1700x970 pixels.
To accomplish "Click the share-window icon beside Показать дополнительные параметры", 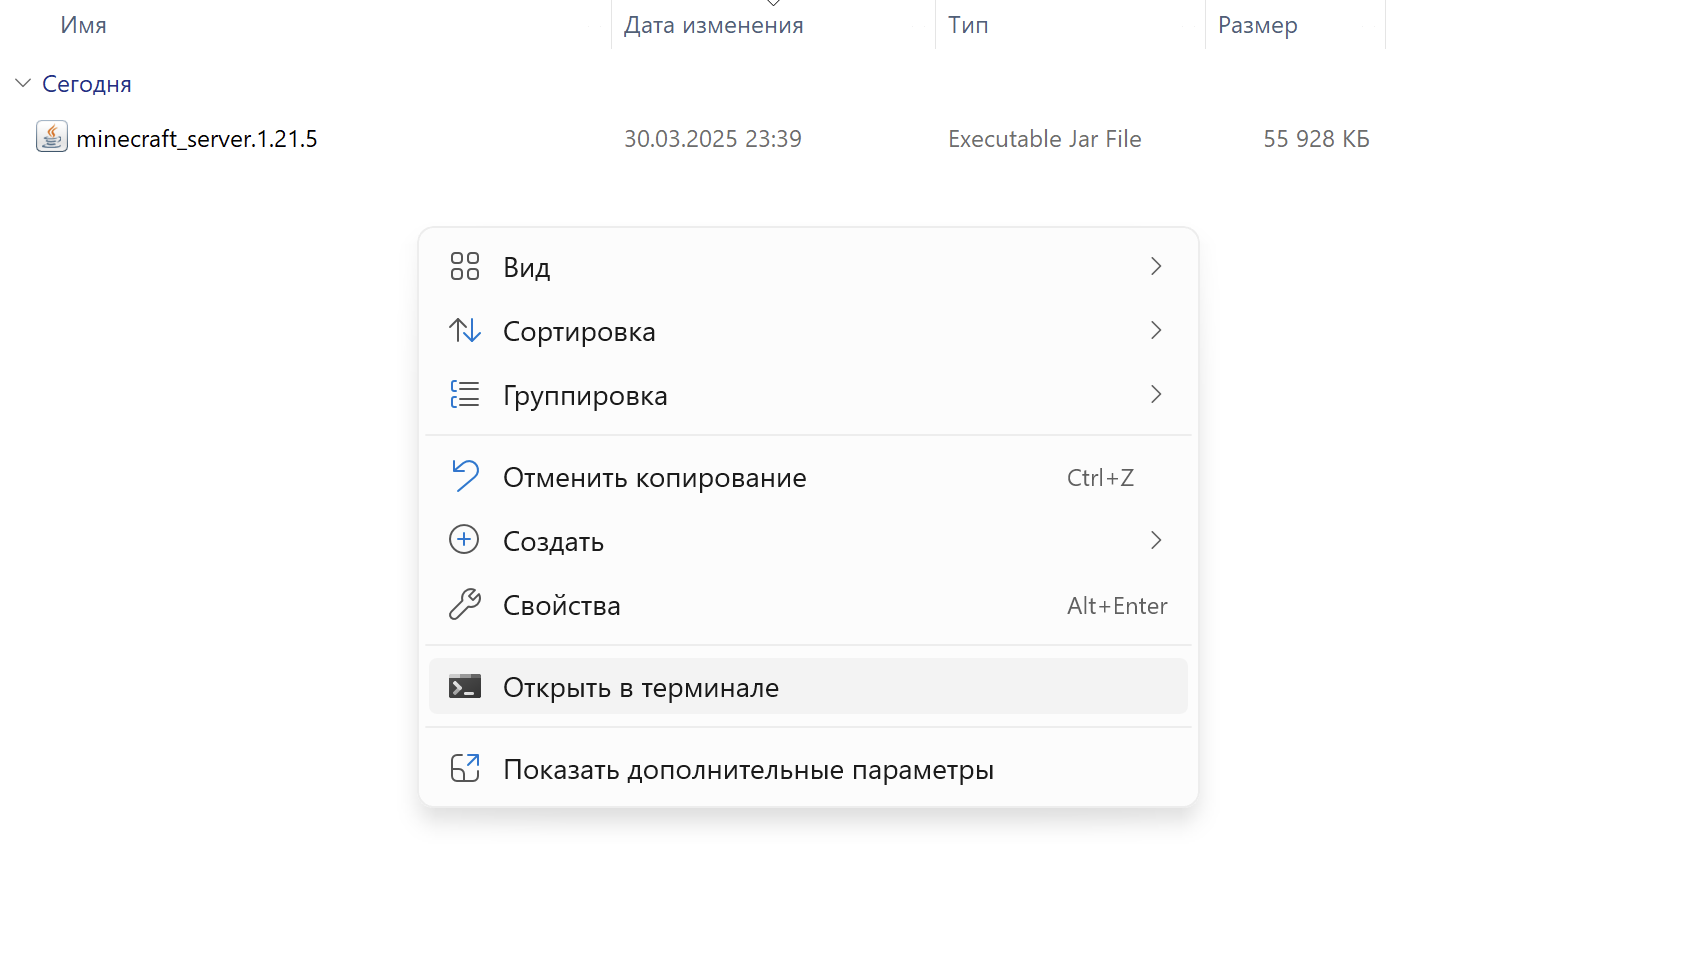I will 465,768.
